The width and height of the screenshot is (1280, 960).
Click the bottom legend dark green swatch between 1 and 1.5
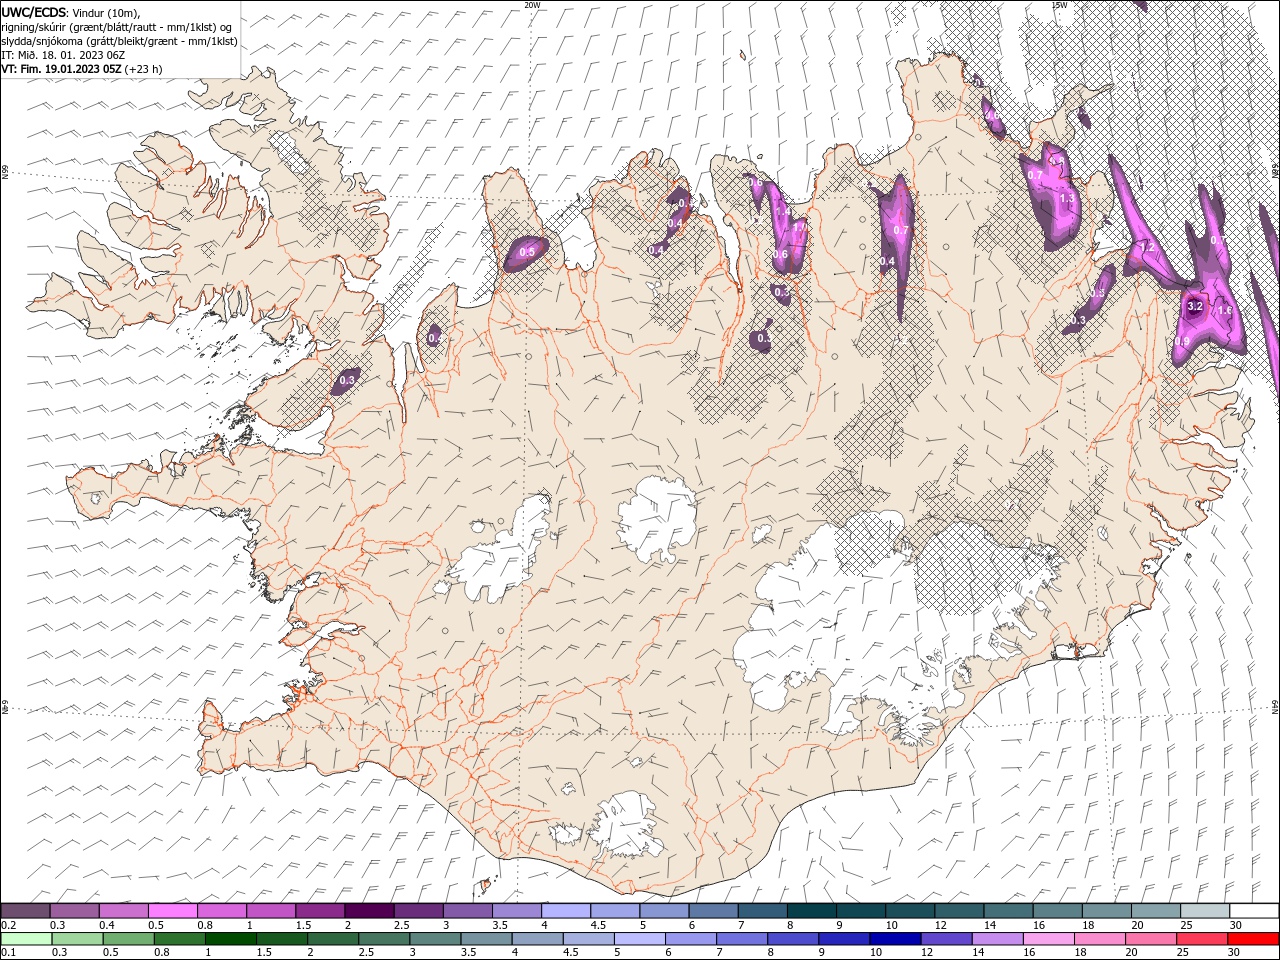point(230,939)
